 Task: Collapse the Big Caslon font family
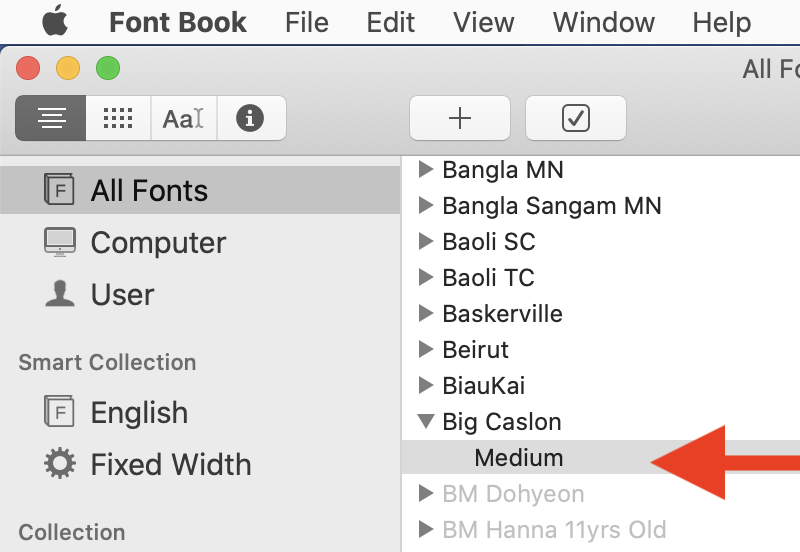coord(426,421)
